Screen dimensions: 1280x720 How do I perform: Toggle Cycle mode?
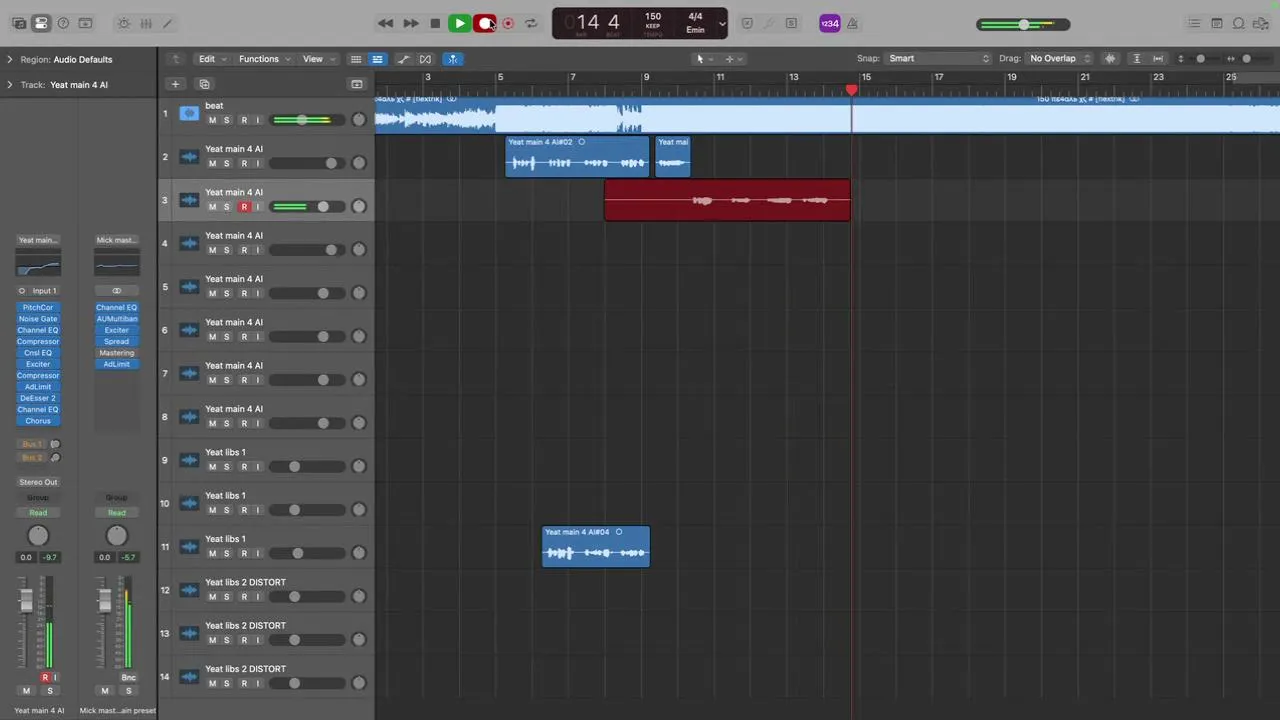(531, 23)
